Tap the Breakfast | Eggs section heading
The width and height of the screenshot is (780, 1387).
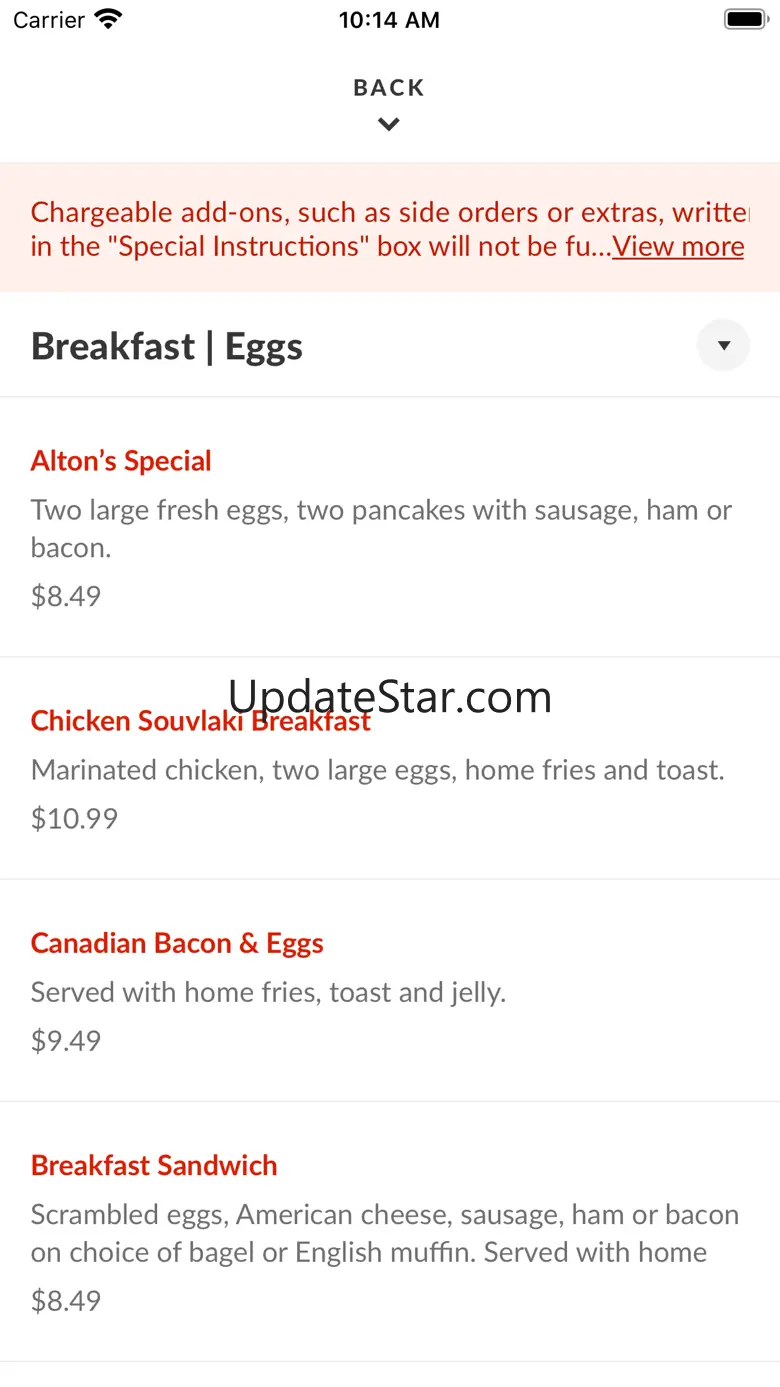(x=167, y=347)
